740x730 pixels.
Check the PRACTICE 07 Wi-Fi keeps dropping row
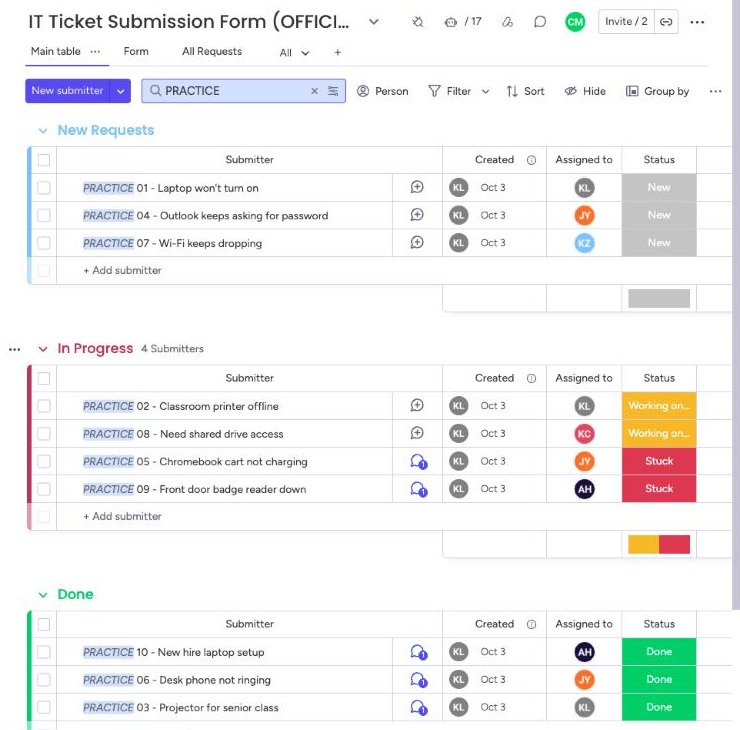44,243
